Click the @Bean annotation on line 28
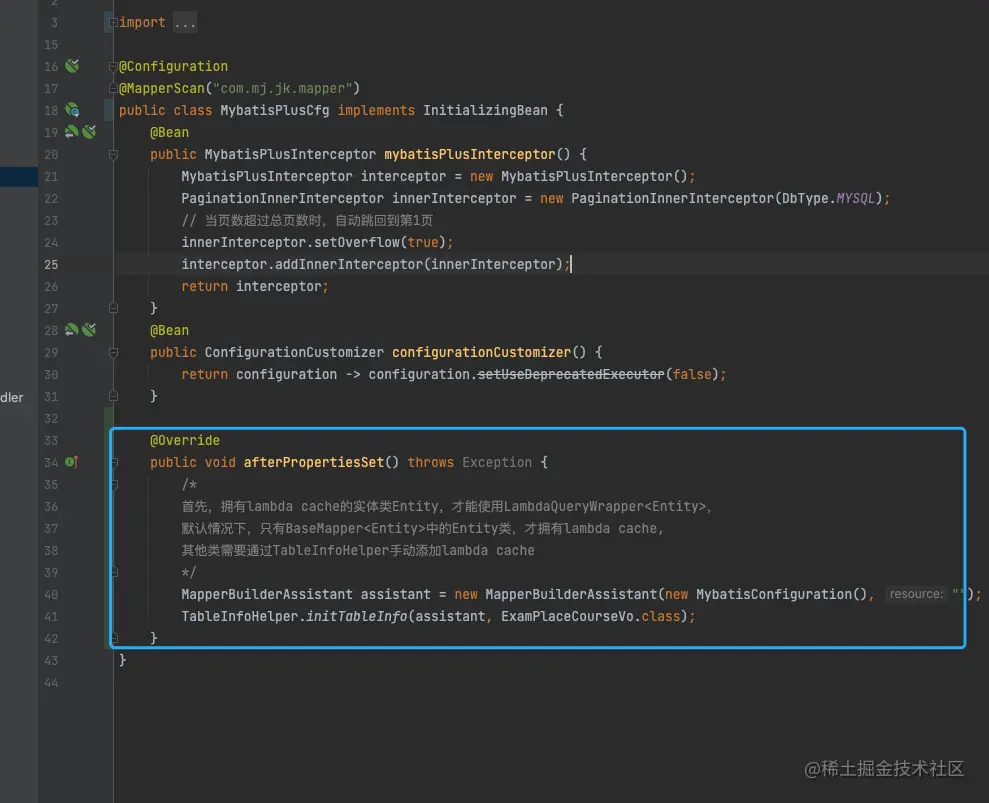The image size is (989, 803). click(x=169, y=331)
